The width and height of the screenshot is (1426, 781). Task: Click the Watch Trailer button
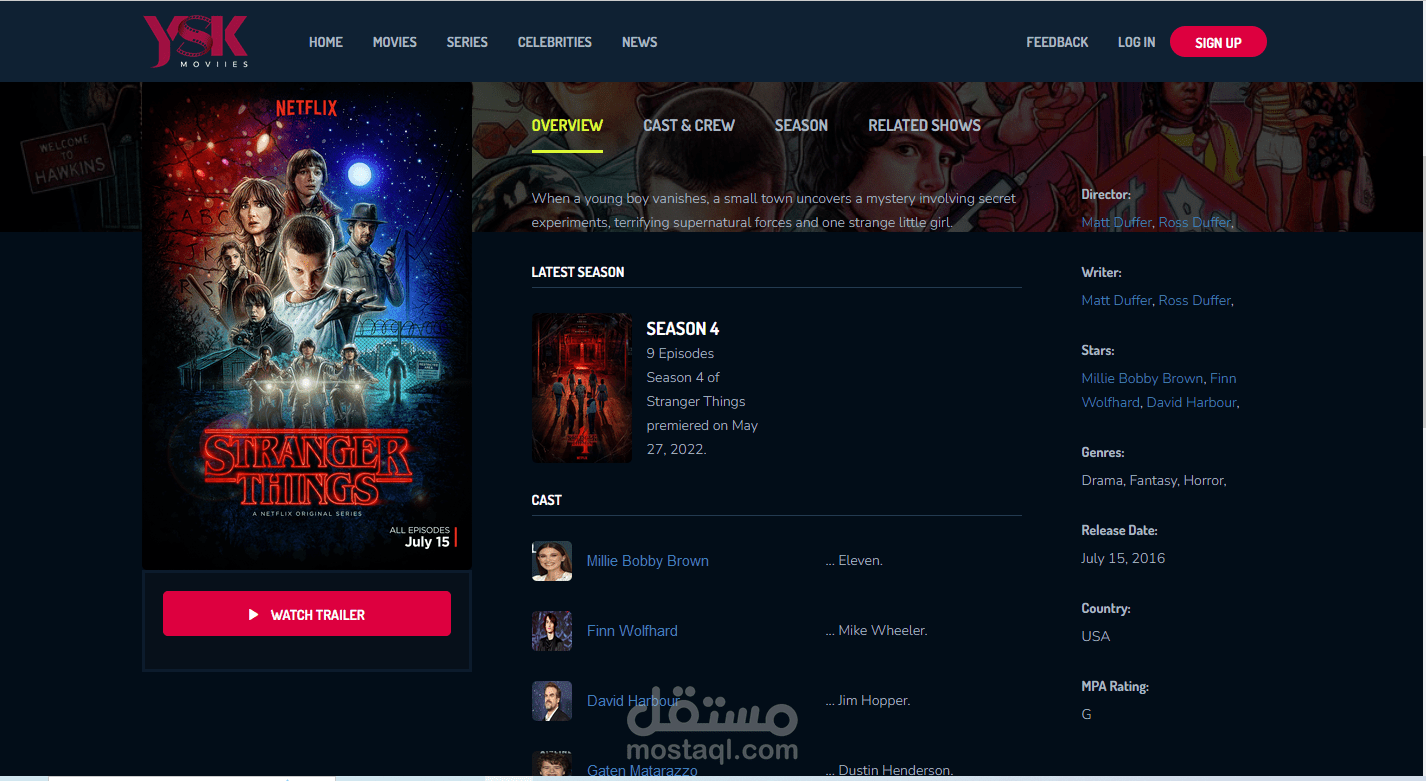click(x=307, y=614)
